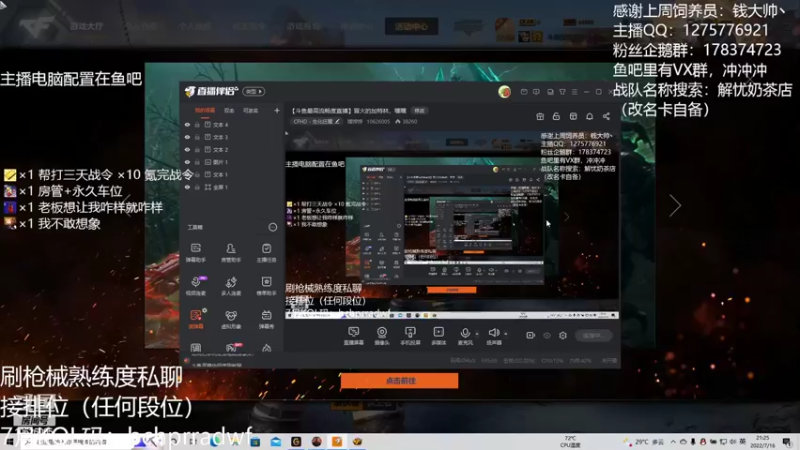
Task: Click orange 点击前往 button in game window
Action: (x=399, y=381)
